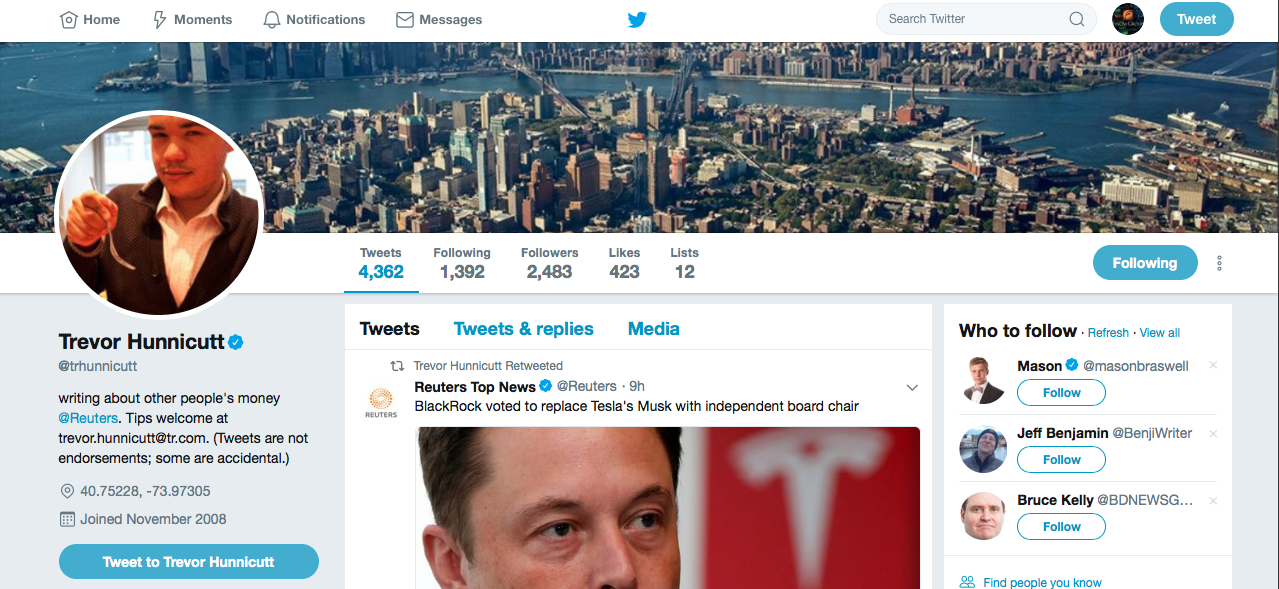This screenshot has width=1279, height=589.
Task: Open the three-dot profile options menu
Action: 1219,263
